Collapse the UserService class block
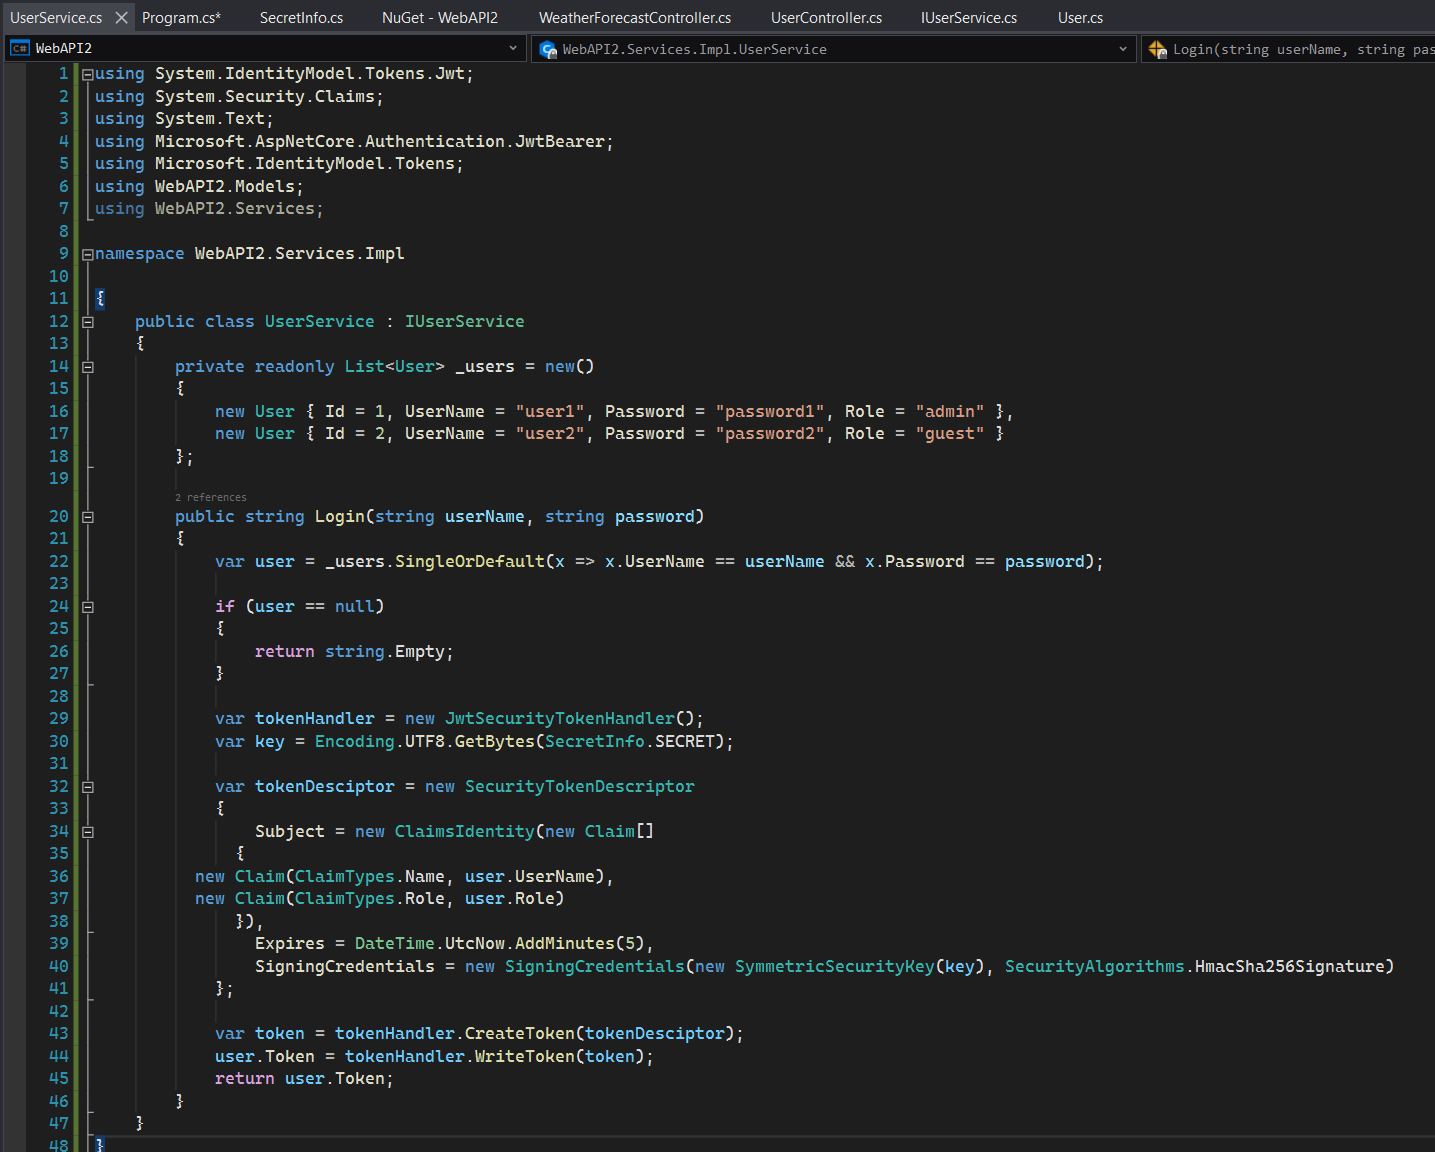This screenshot has width=1435, height=1152. coord(87,322)
